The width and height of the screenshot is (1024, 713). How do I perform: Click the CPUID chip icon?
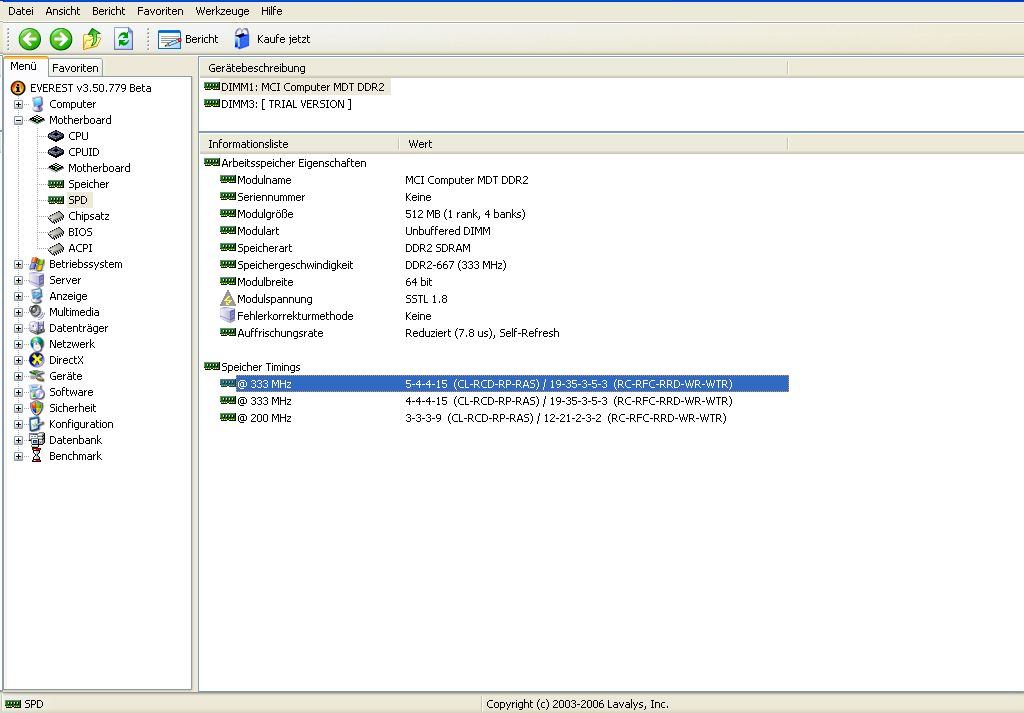point(56,152)
